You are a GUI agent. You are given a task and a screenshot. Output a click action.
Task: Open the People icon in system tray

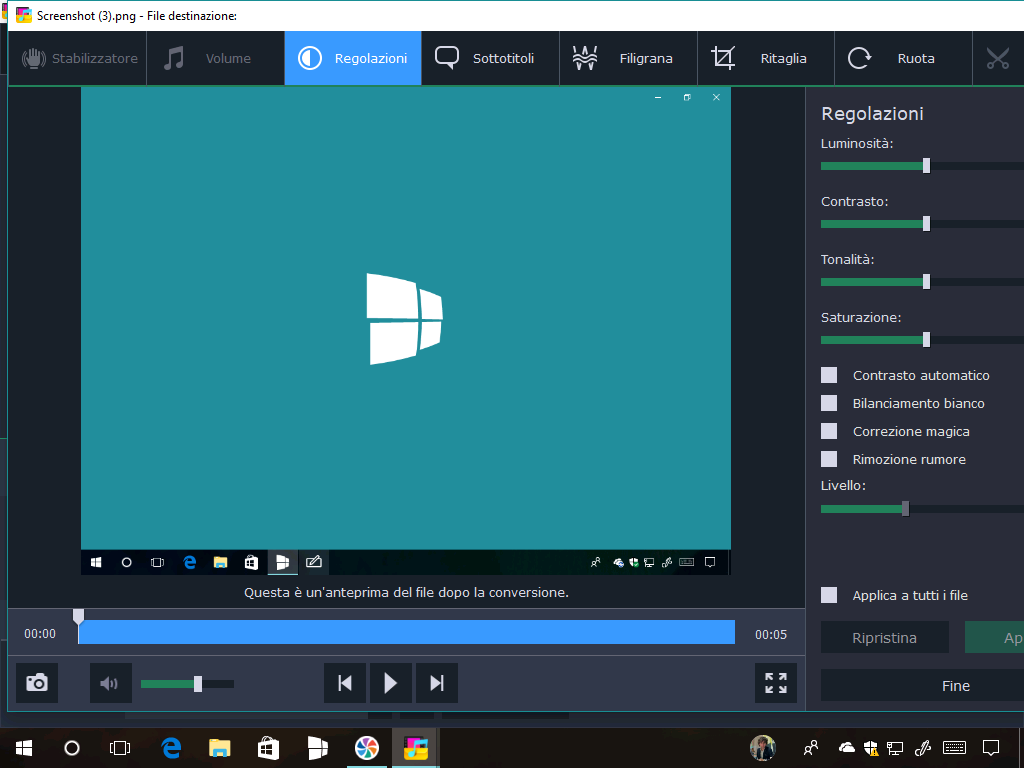[810, 748]
